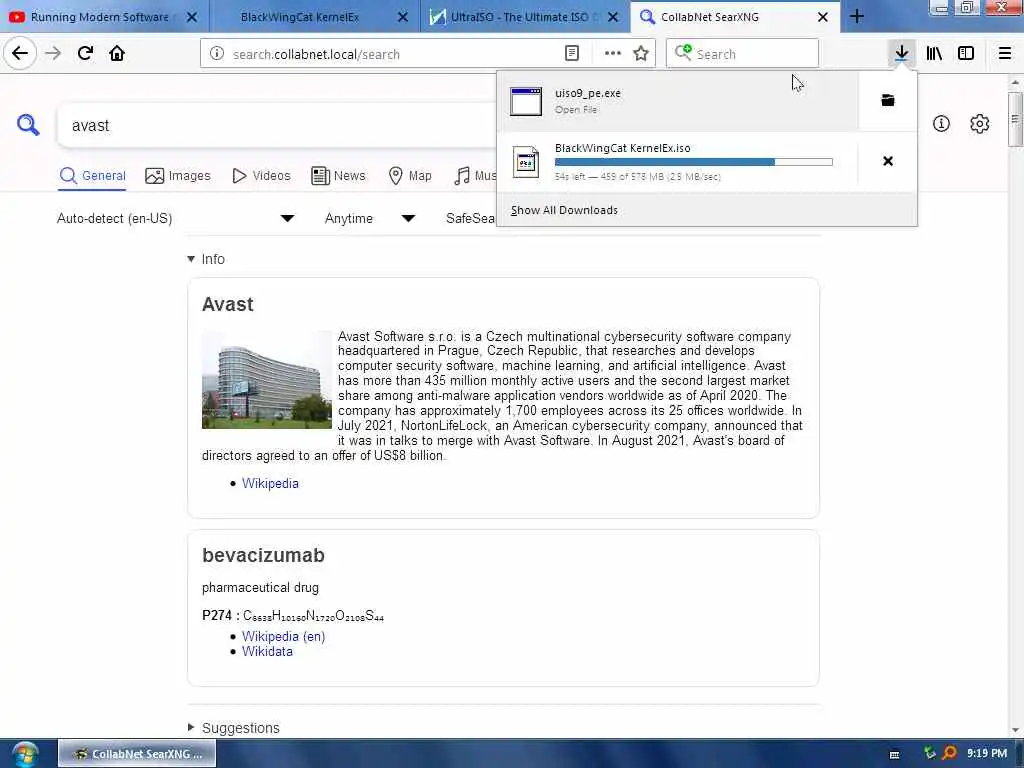Open containing folder for uiso9_pe.exe
Viewport: 1024px width, 768px height.
click(x=888, y=100)
